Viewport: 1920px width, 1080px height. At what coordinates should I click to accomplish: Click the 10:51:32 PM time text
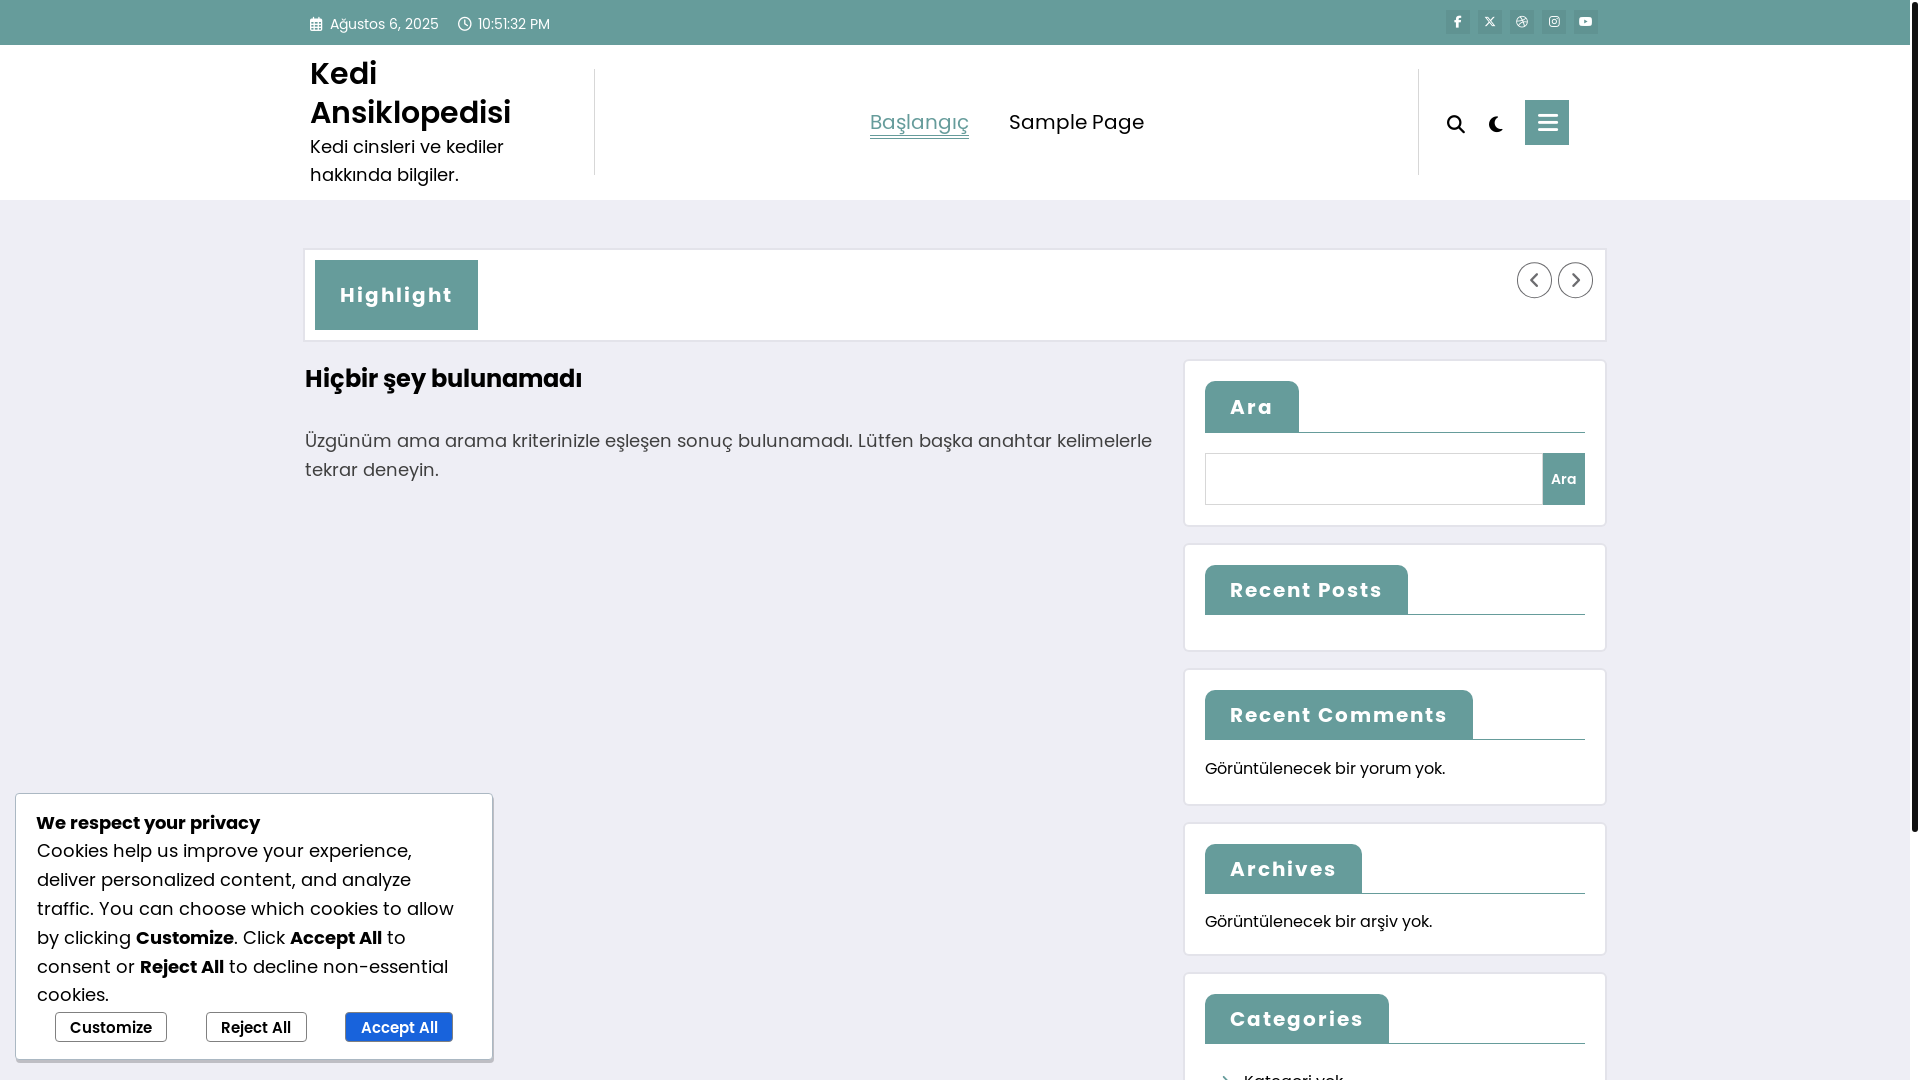click(x=513, y=24)
